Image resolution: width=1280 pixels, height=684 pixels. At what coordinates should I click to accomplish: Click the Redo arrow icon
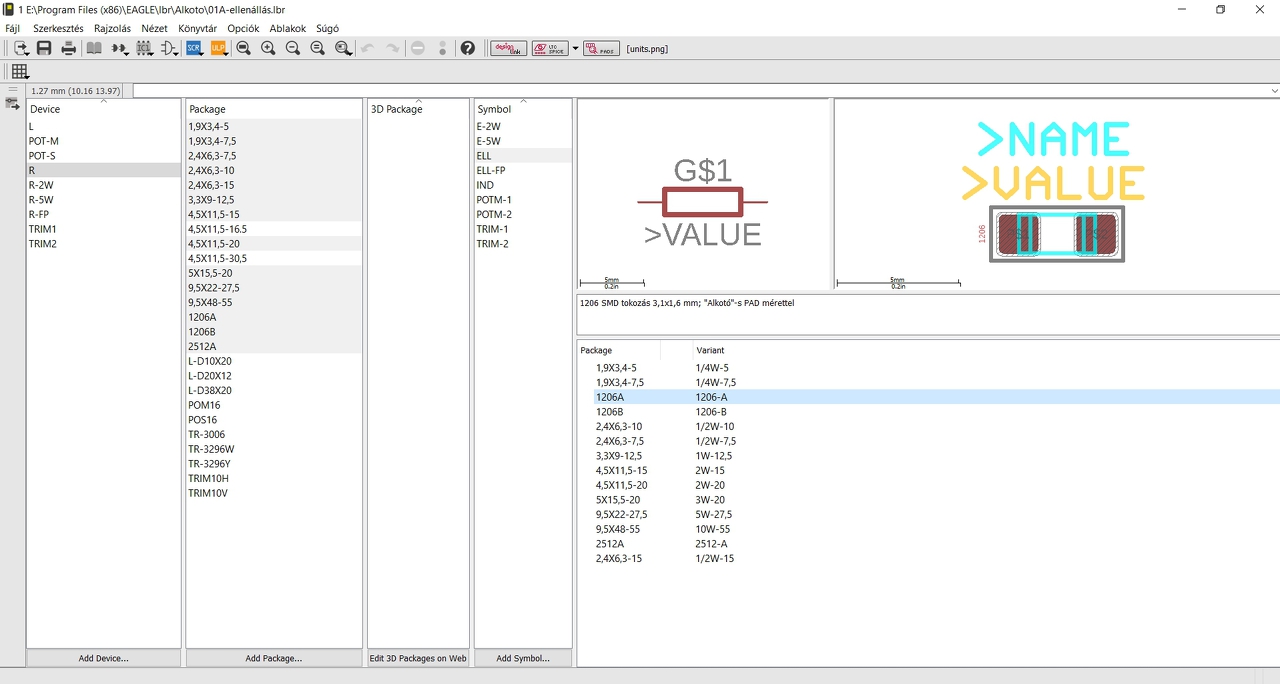point(393,48)
